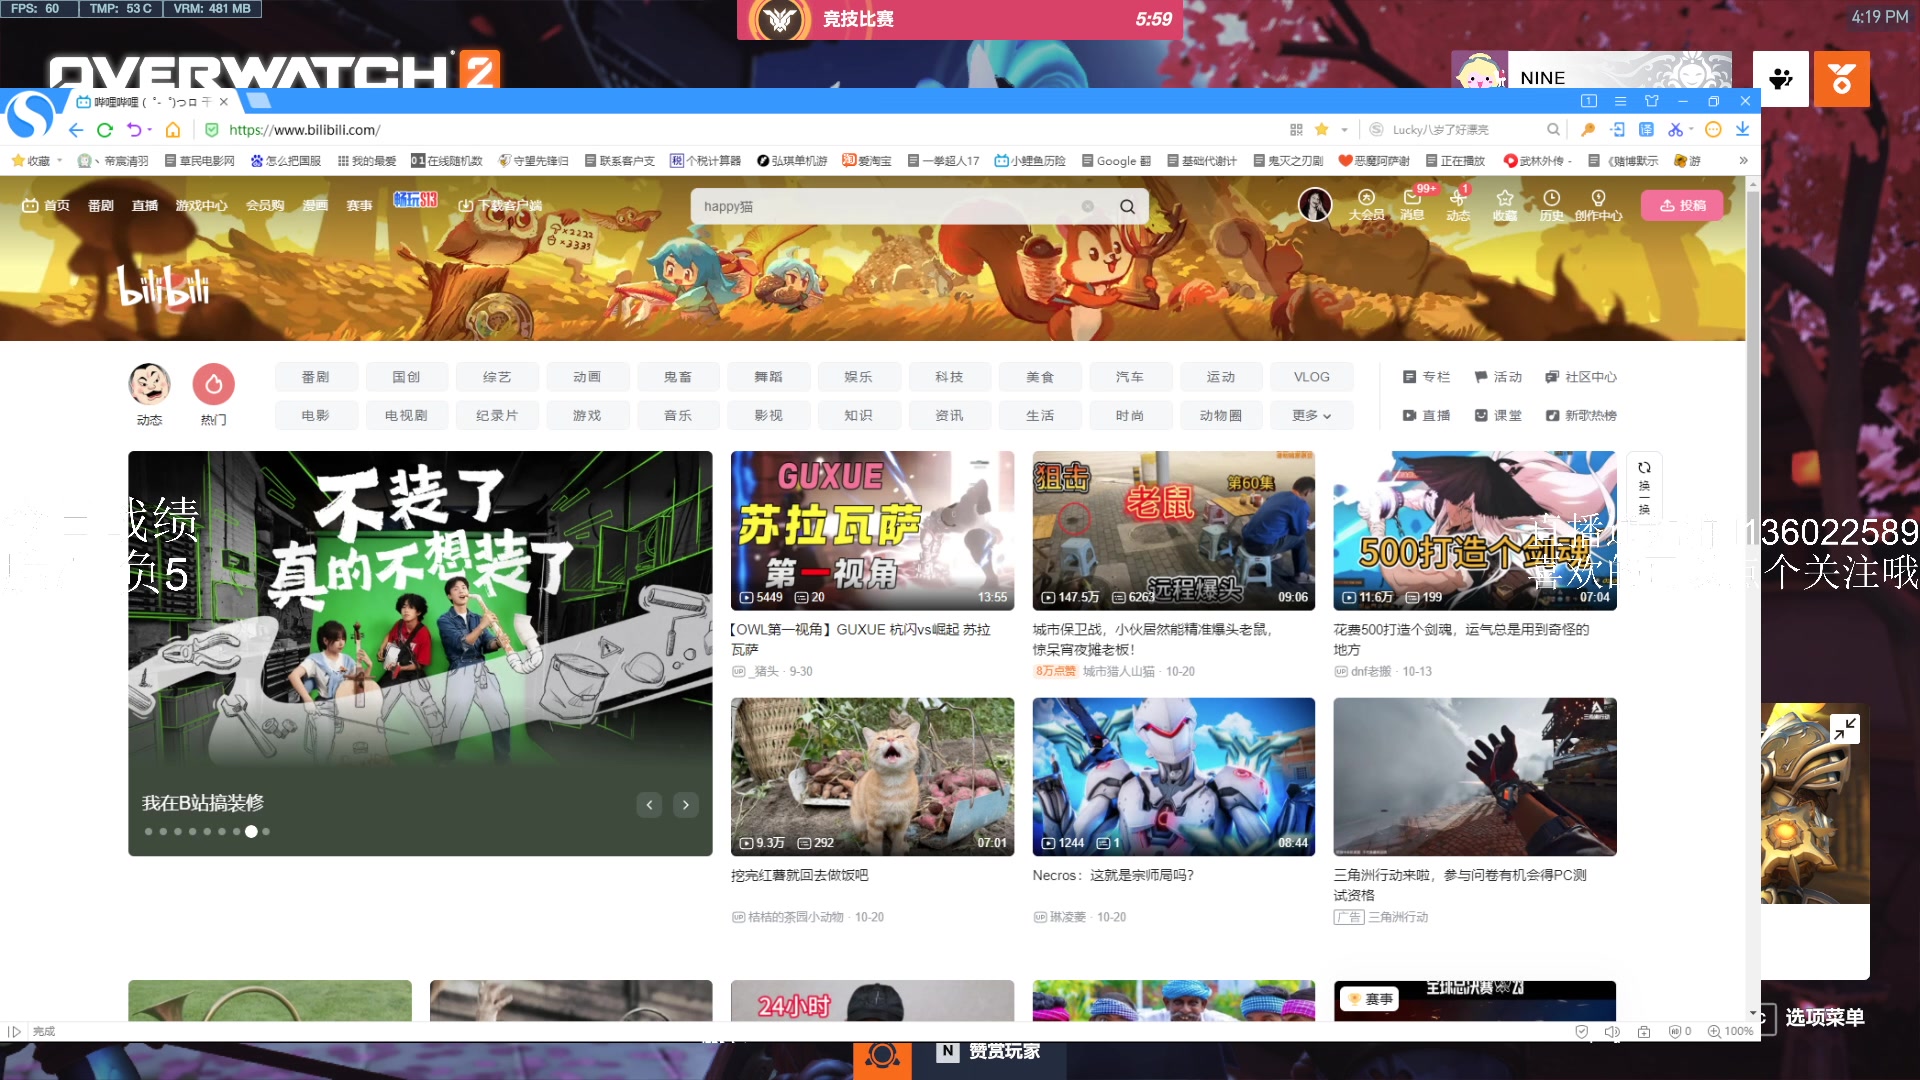Click the 换一换 refresh recommendations button

[x=1644, y=487]
